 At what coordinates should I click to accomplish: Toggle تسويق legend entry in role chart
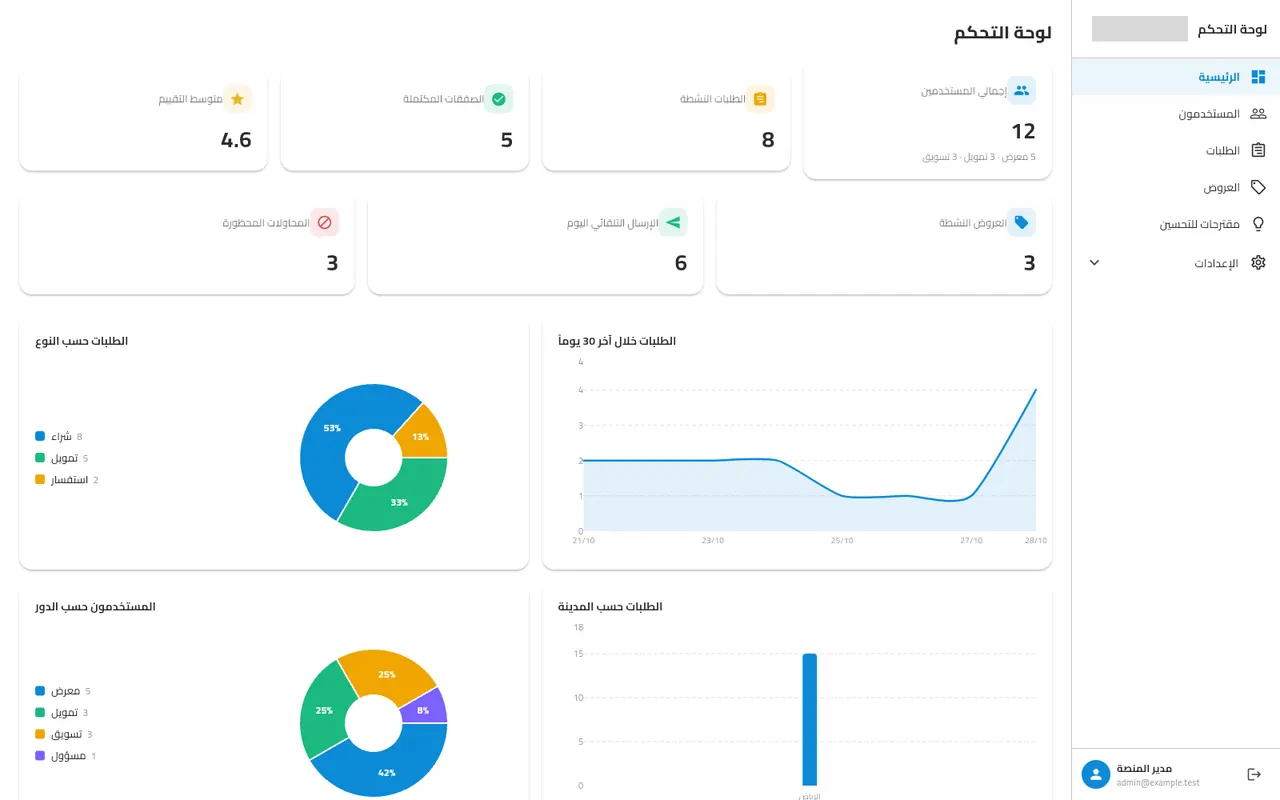pos(63,734)
